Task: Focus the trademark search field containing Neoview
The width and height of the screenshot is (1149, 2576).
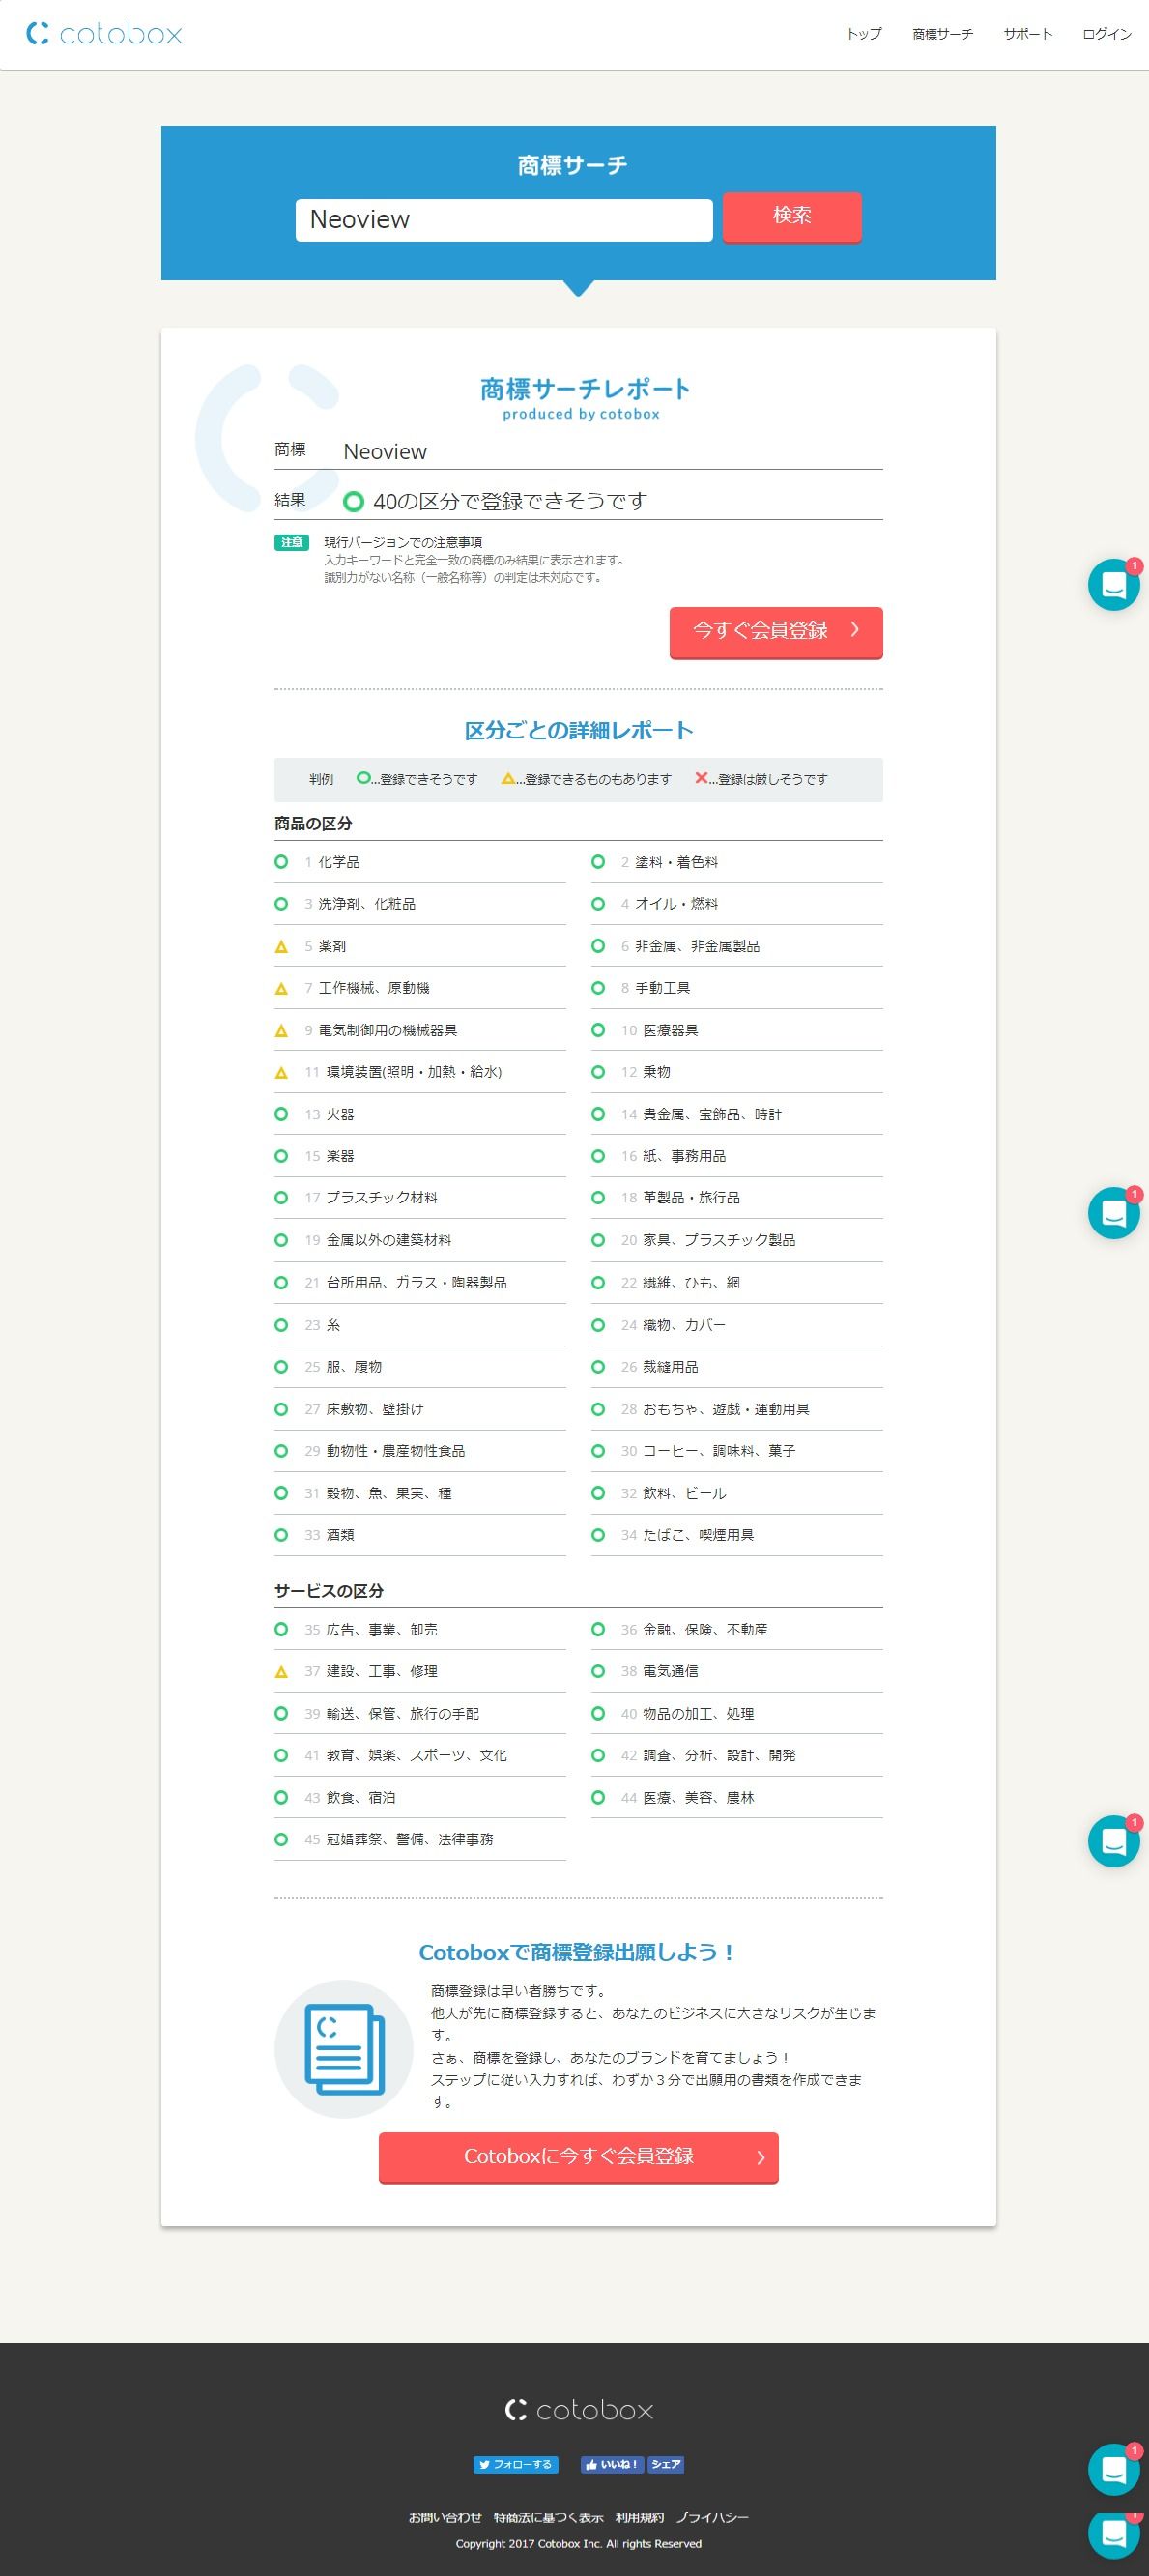Action: 503,220
